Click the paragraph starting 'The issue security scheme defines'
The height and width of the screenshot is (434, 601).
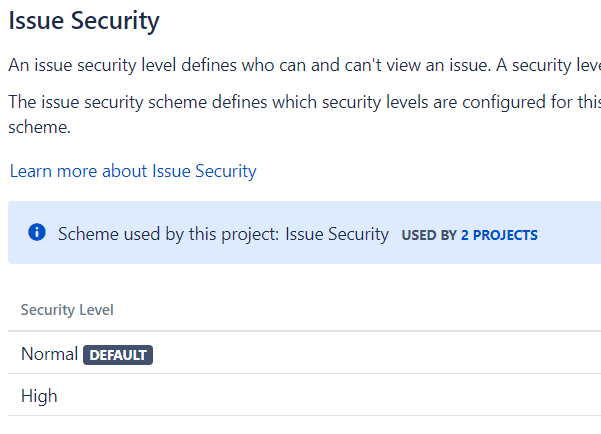tap(304, 114)
